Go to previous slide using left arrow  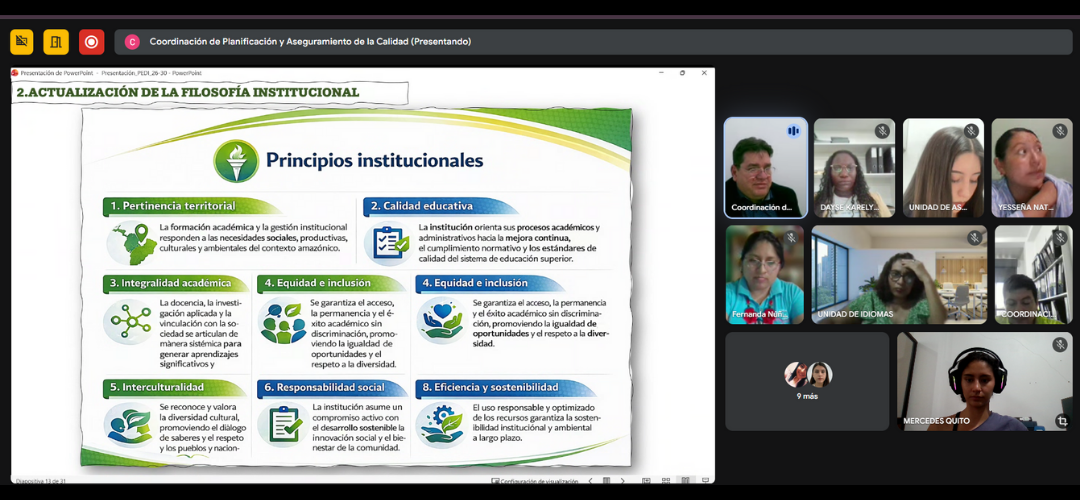590,481
